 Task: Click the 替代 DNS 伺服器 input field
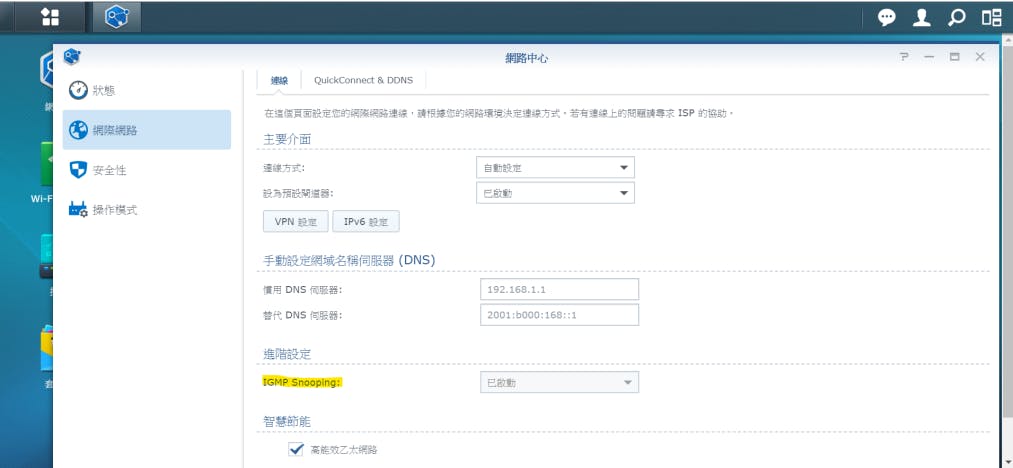pyautogui.click(x=559, y=315)
